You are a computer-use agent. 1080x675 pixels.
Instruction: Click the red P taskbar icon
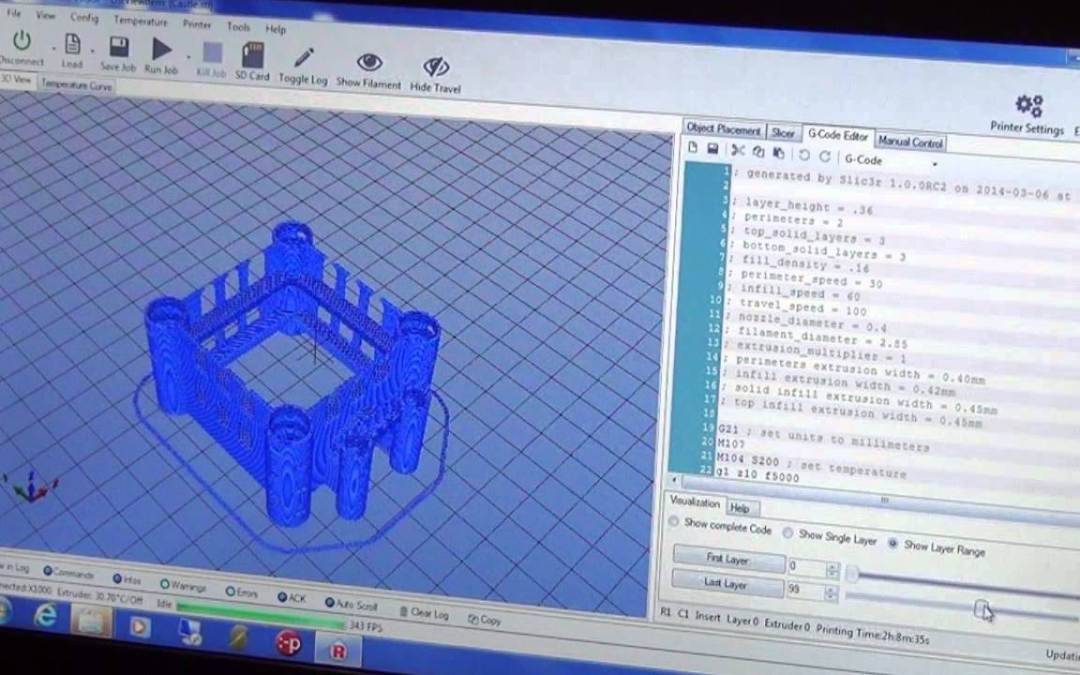[x=289, y=643]
